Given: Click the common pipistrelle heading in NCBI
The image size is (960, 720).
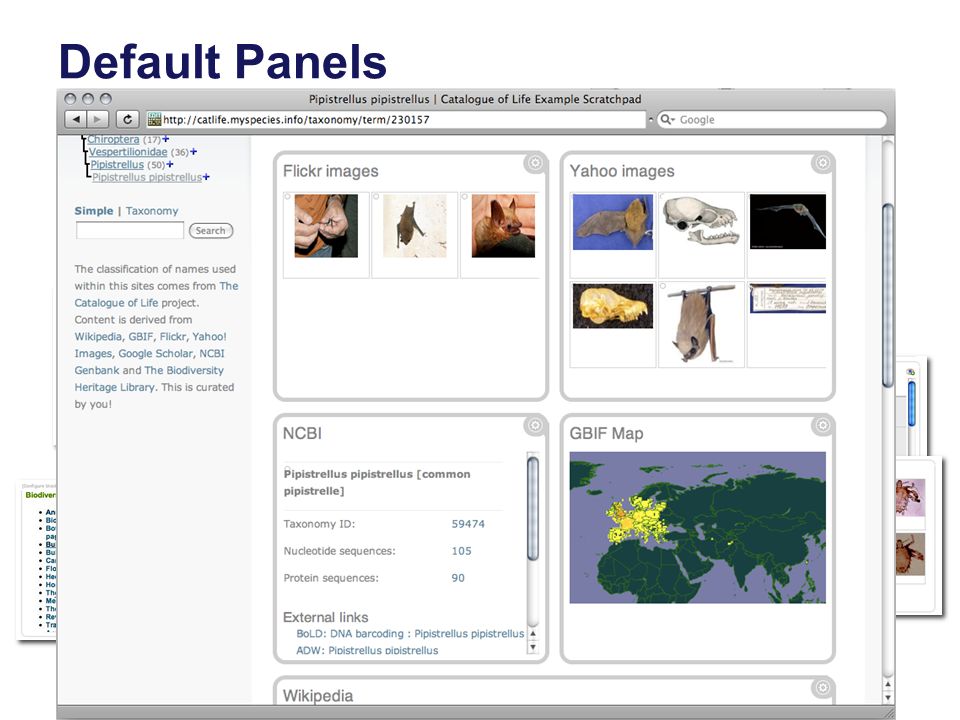Looking at the screenshot, I should click(377, 482).
